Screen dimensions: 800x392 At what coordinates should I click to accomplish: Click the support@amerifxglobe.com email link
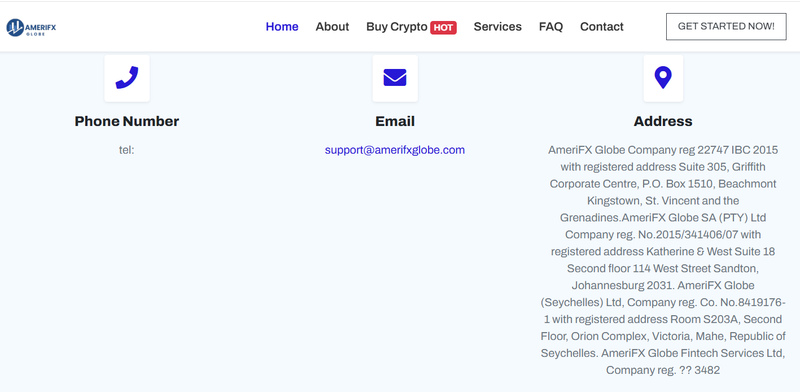(395, 150)
